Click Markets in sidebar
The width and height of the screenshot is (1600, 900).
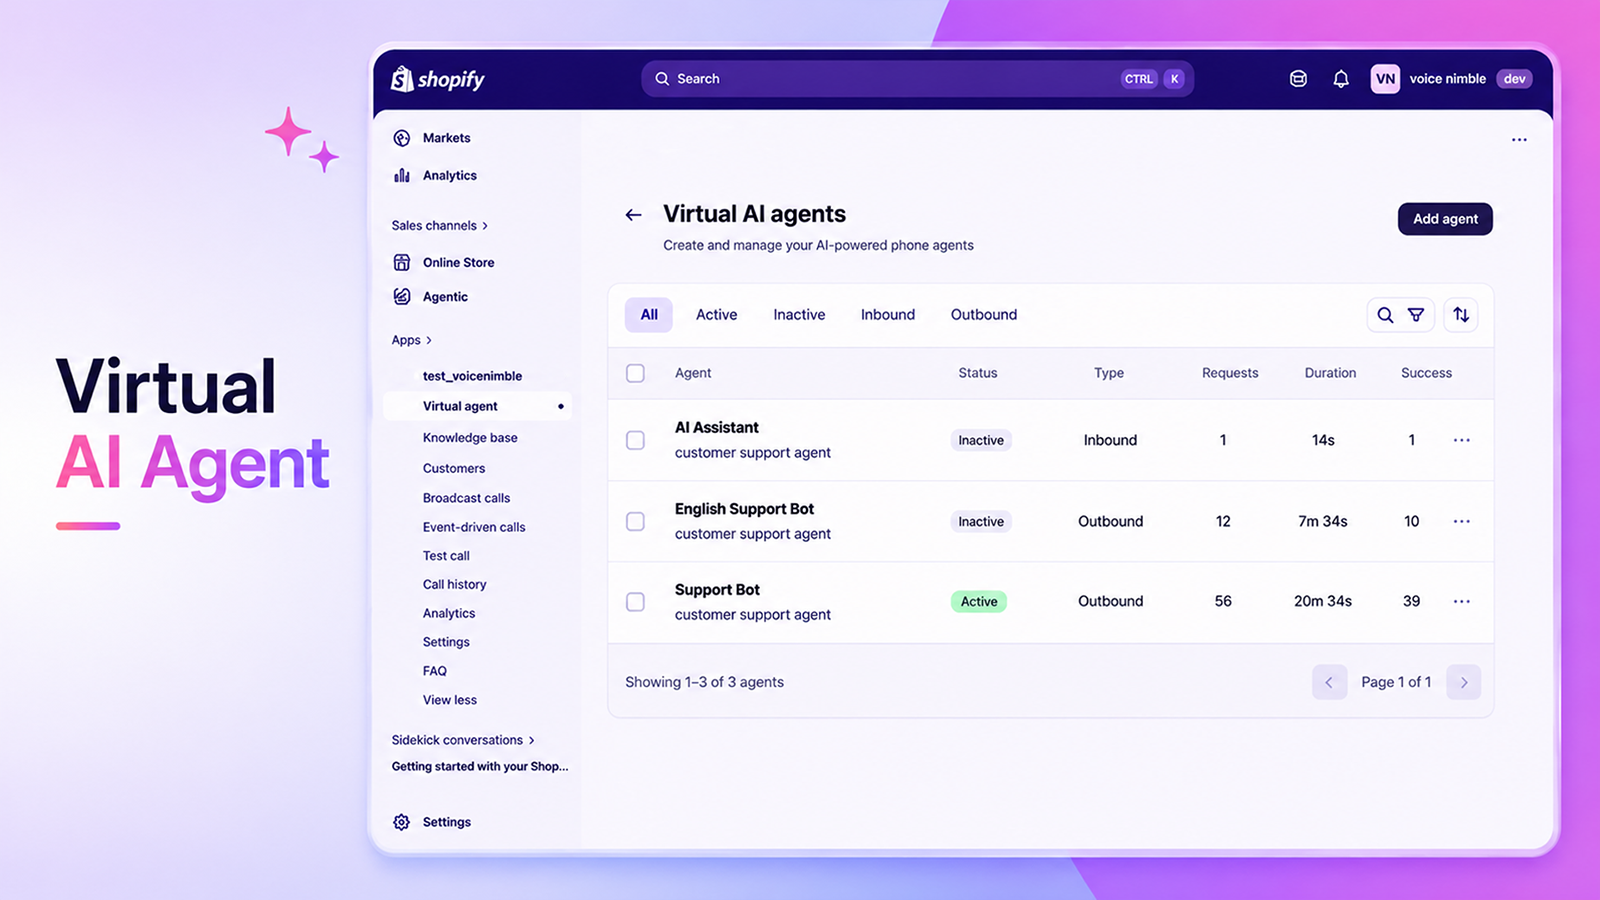(446, 138)
